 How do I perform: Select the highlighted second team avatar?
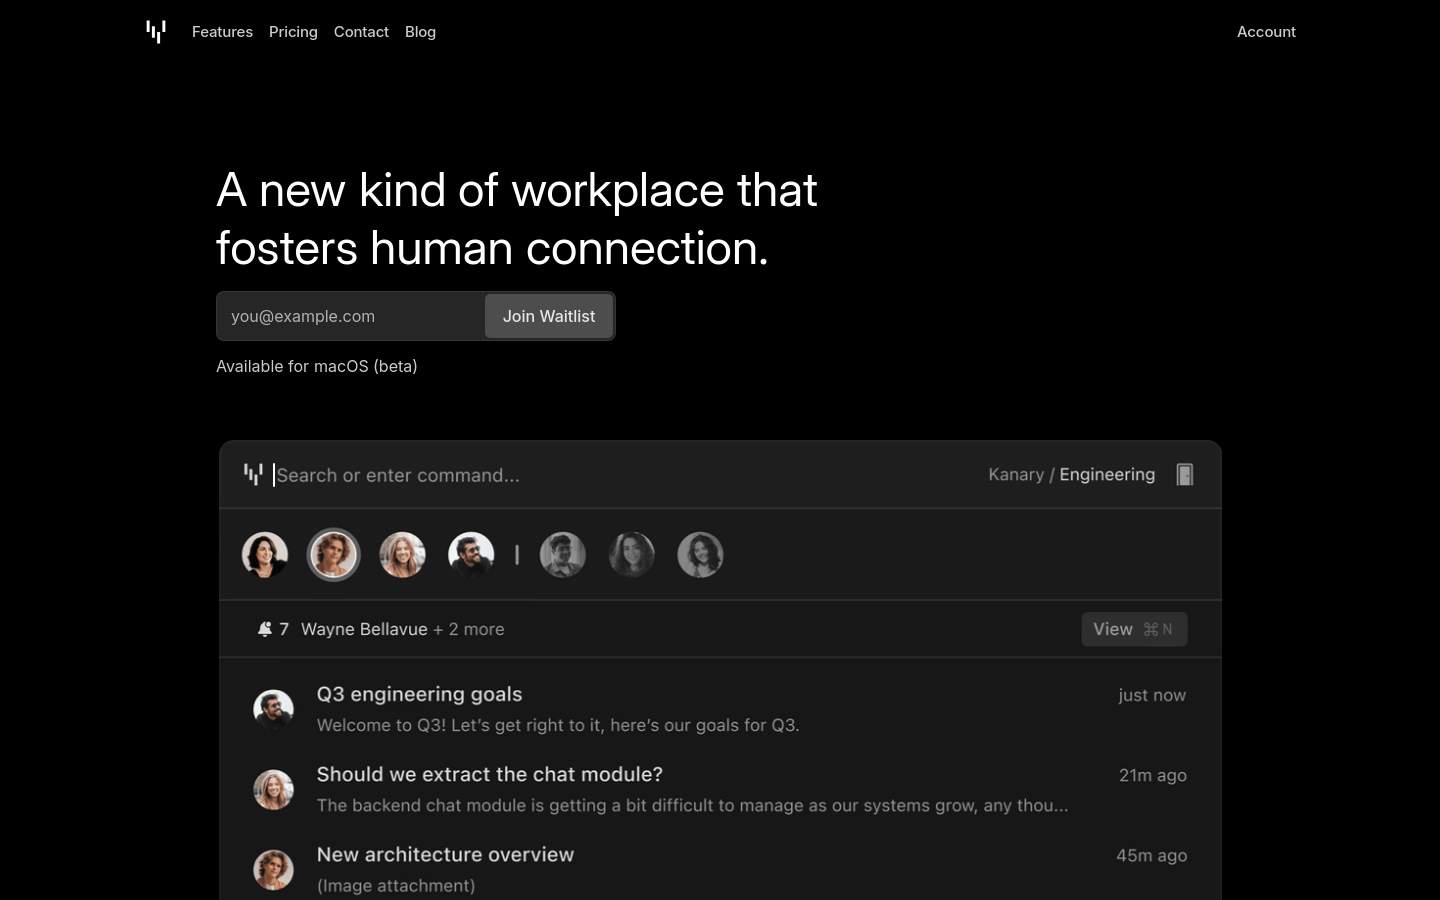pyautogui.click(x=333, y=555)
